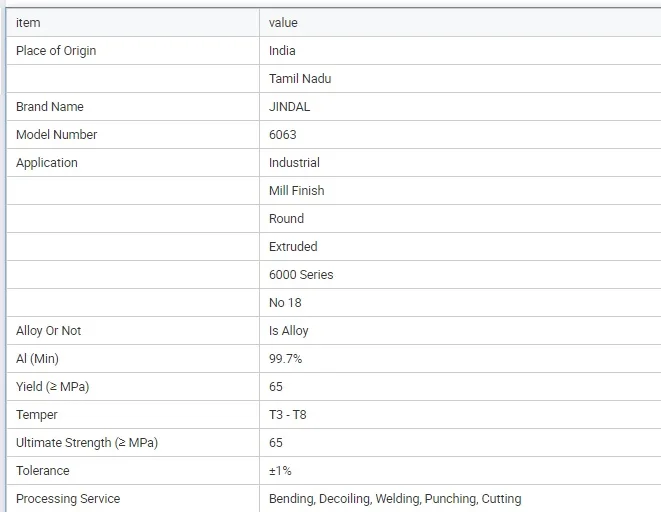Click the 'Mill Finish' value
661x512 pixels.
click(296, 190)
